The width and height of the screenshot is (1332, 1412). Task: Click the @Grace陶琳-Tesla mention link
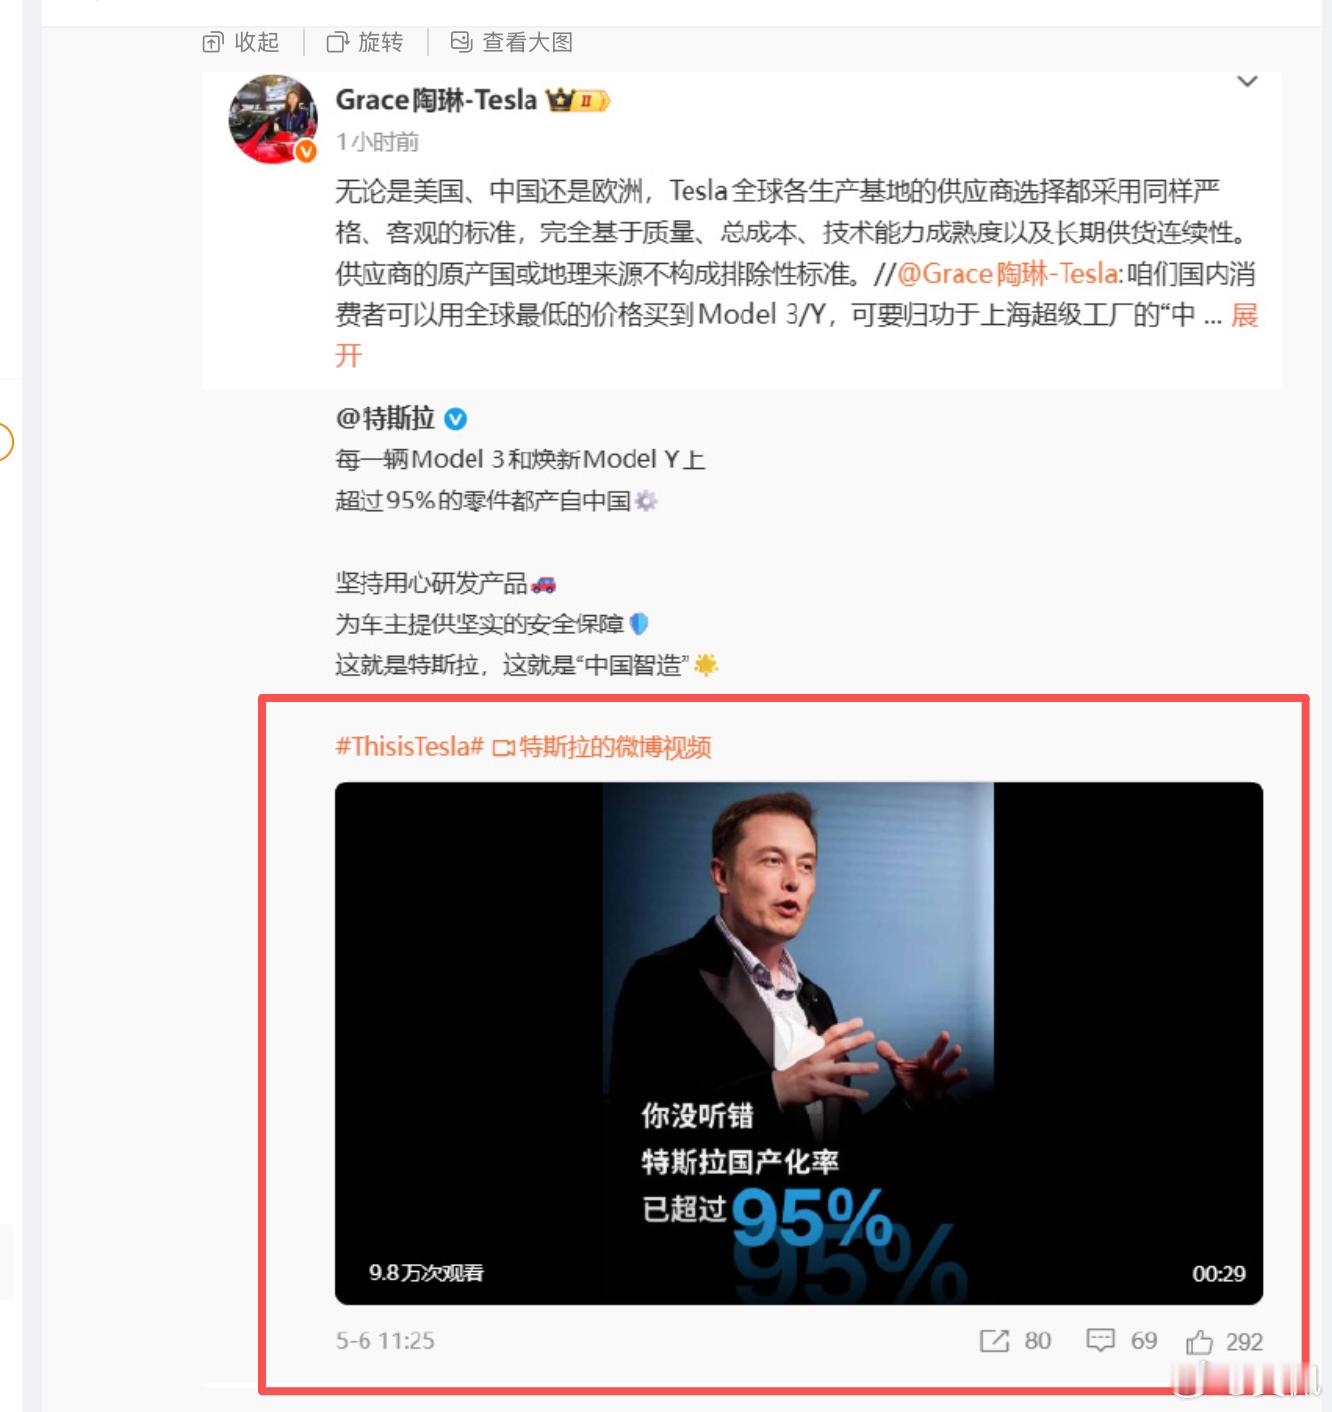pyautogui.click(x=1008, y=274)
